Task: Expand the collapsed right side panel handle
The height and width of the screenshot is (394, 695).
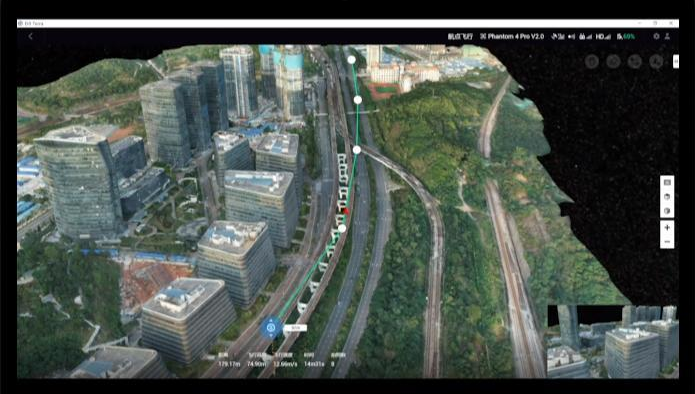Action: [676, 61]
